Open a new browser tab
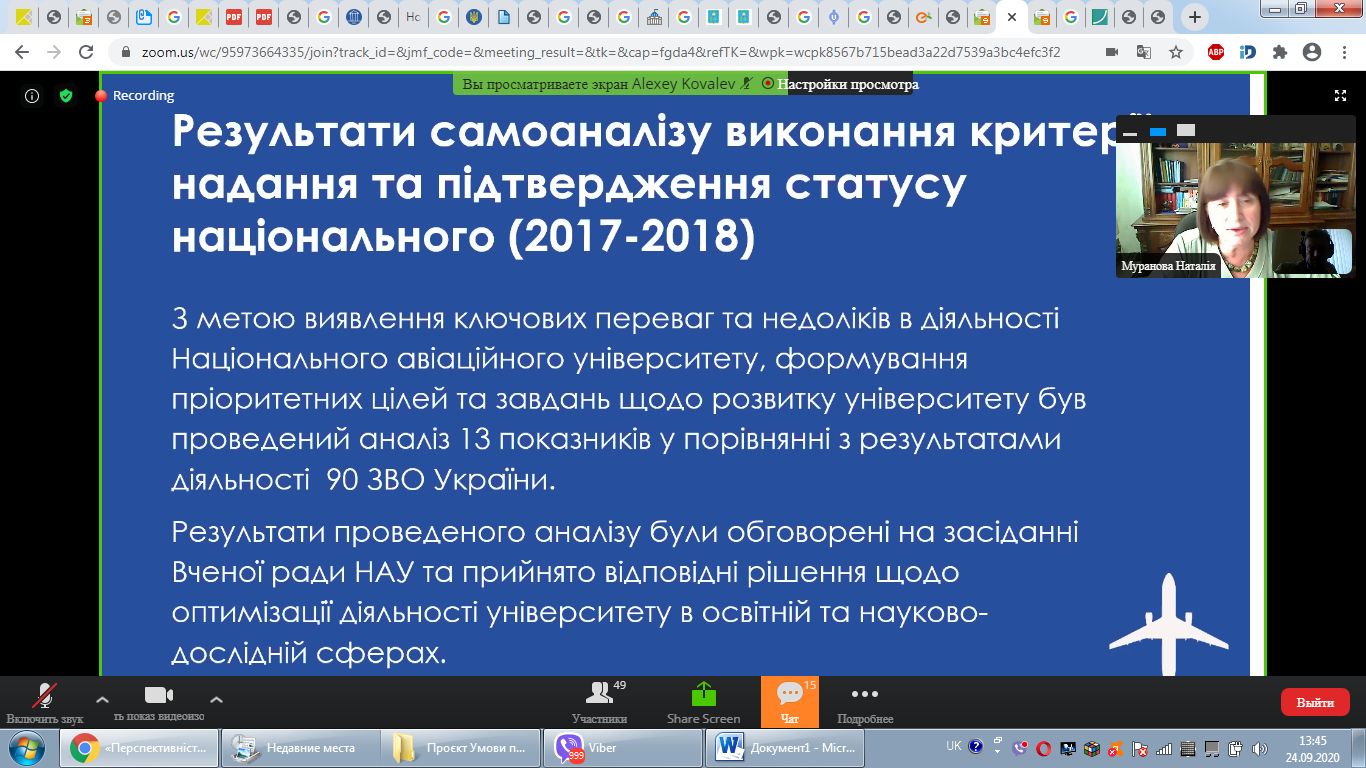The height and width of the screenshot is (768, 1366). [x=1195, y=17]
